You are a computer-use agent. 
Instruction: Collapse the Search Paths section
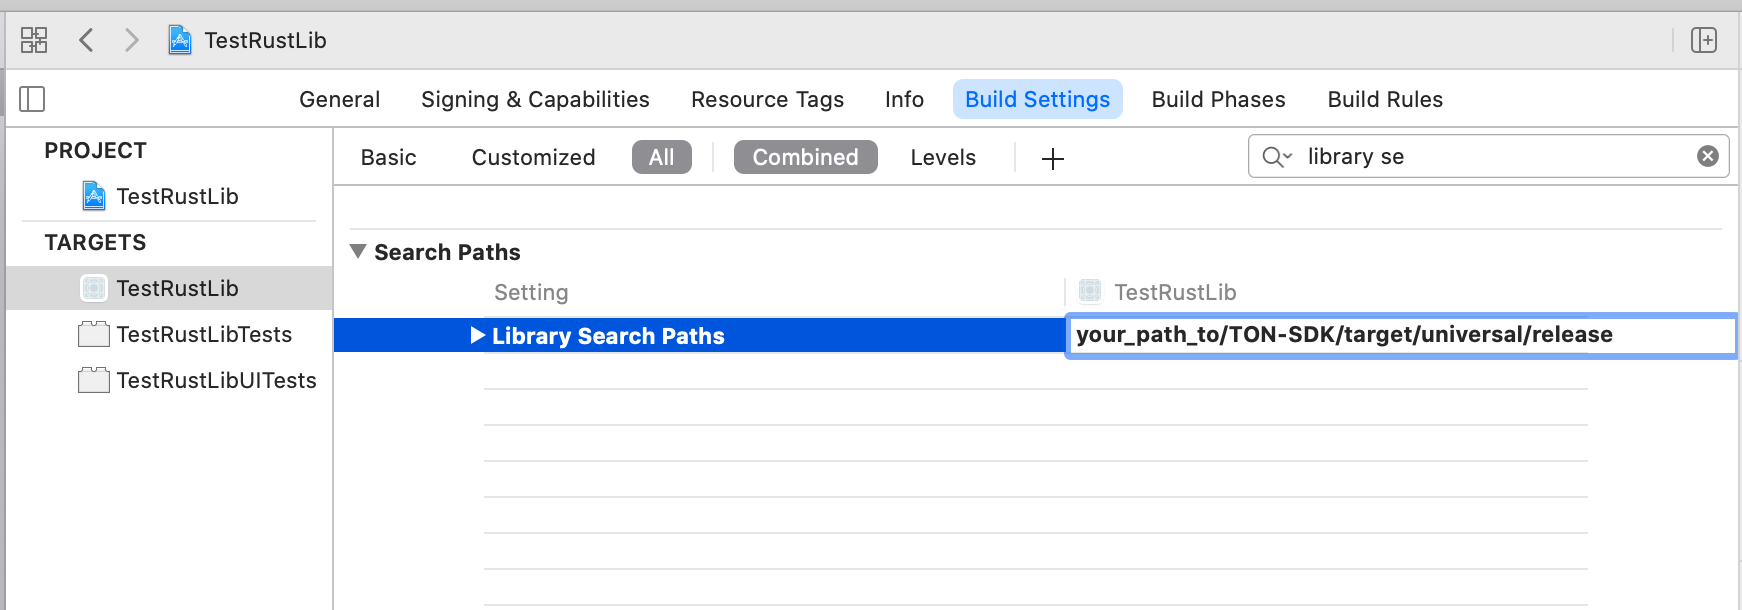pyautogui.click(x=358, y=252)
